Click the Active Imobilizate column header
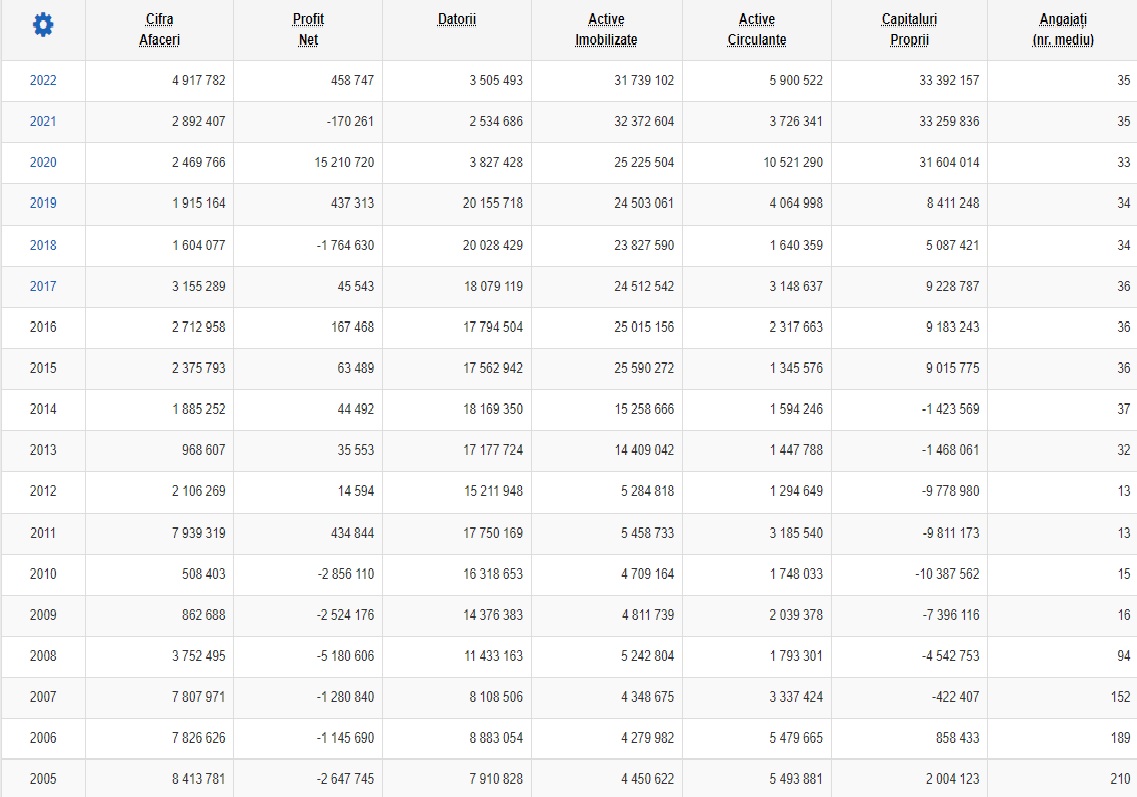 606,30
